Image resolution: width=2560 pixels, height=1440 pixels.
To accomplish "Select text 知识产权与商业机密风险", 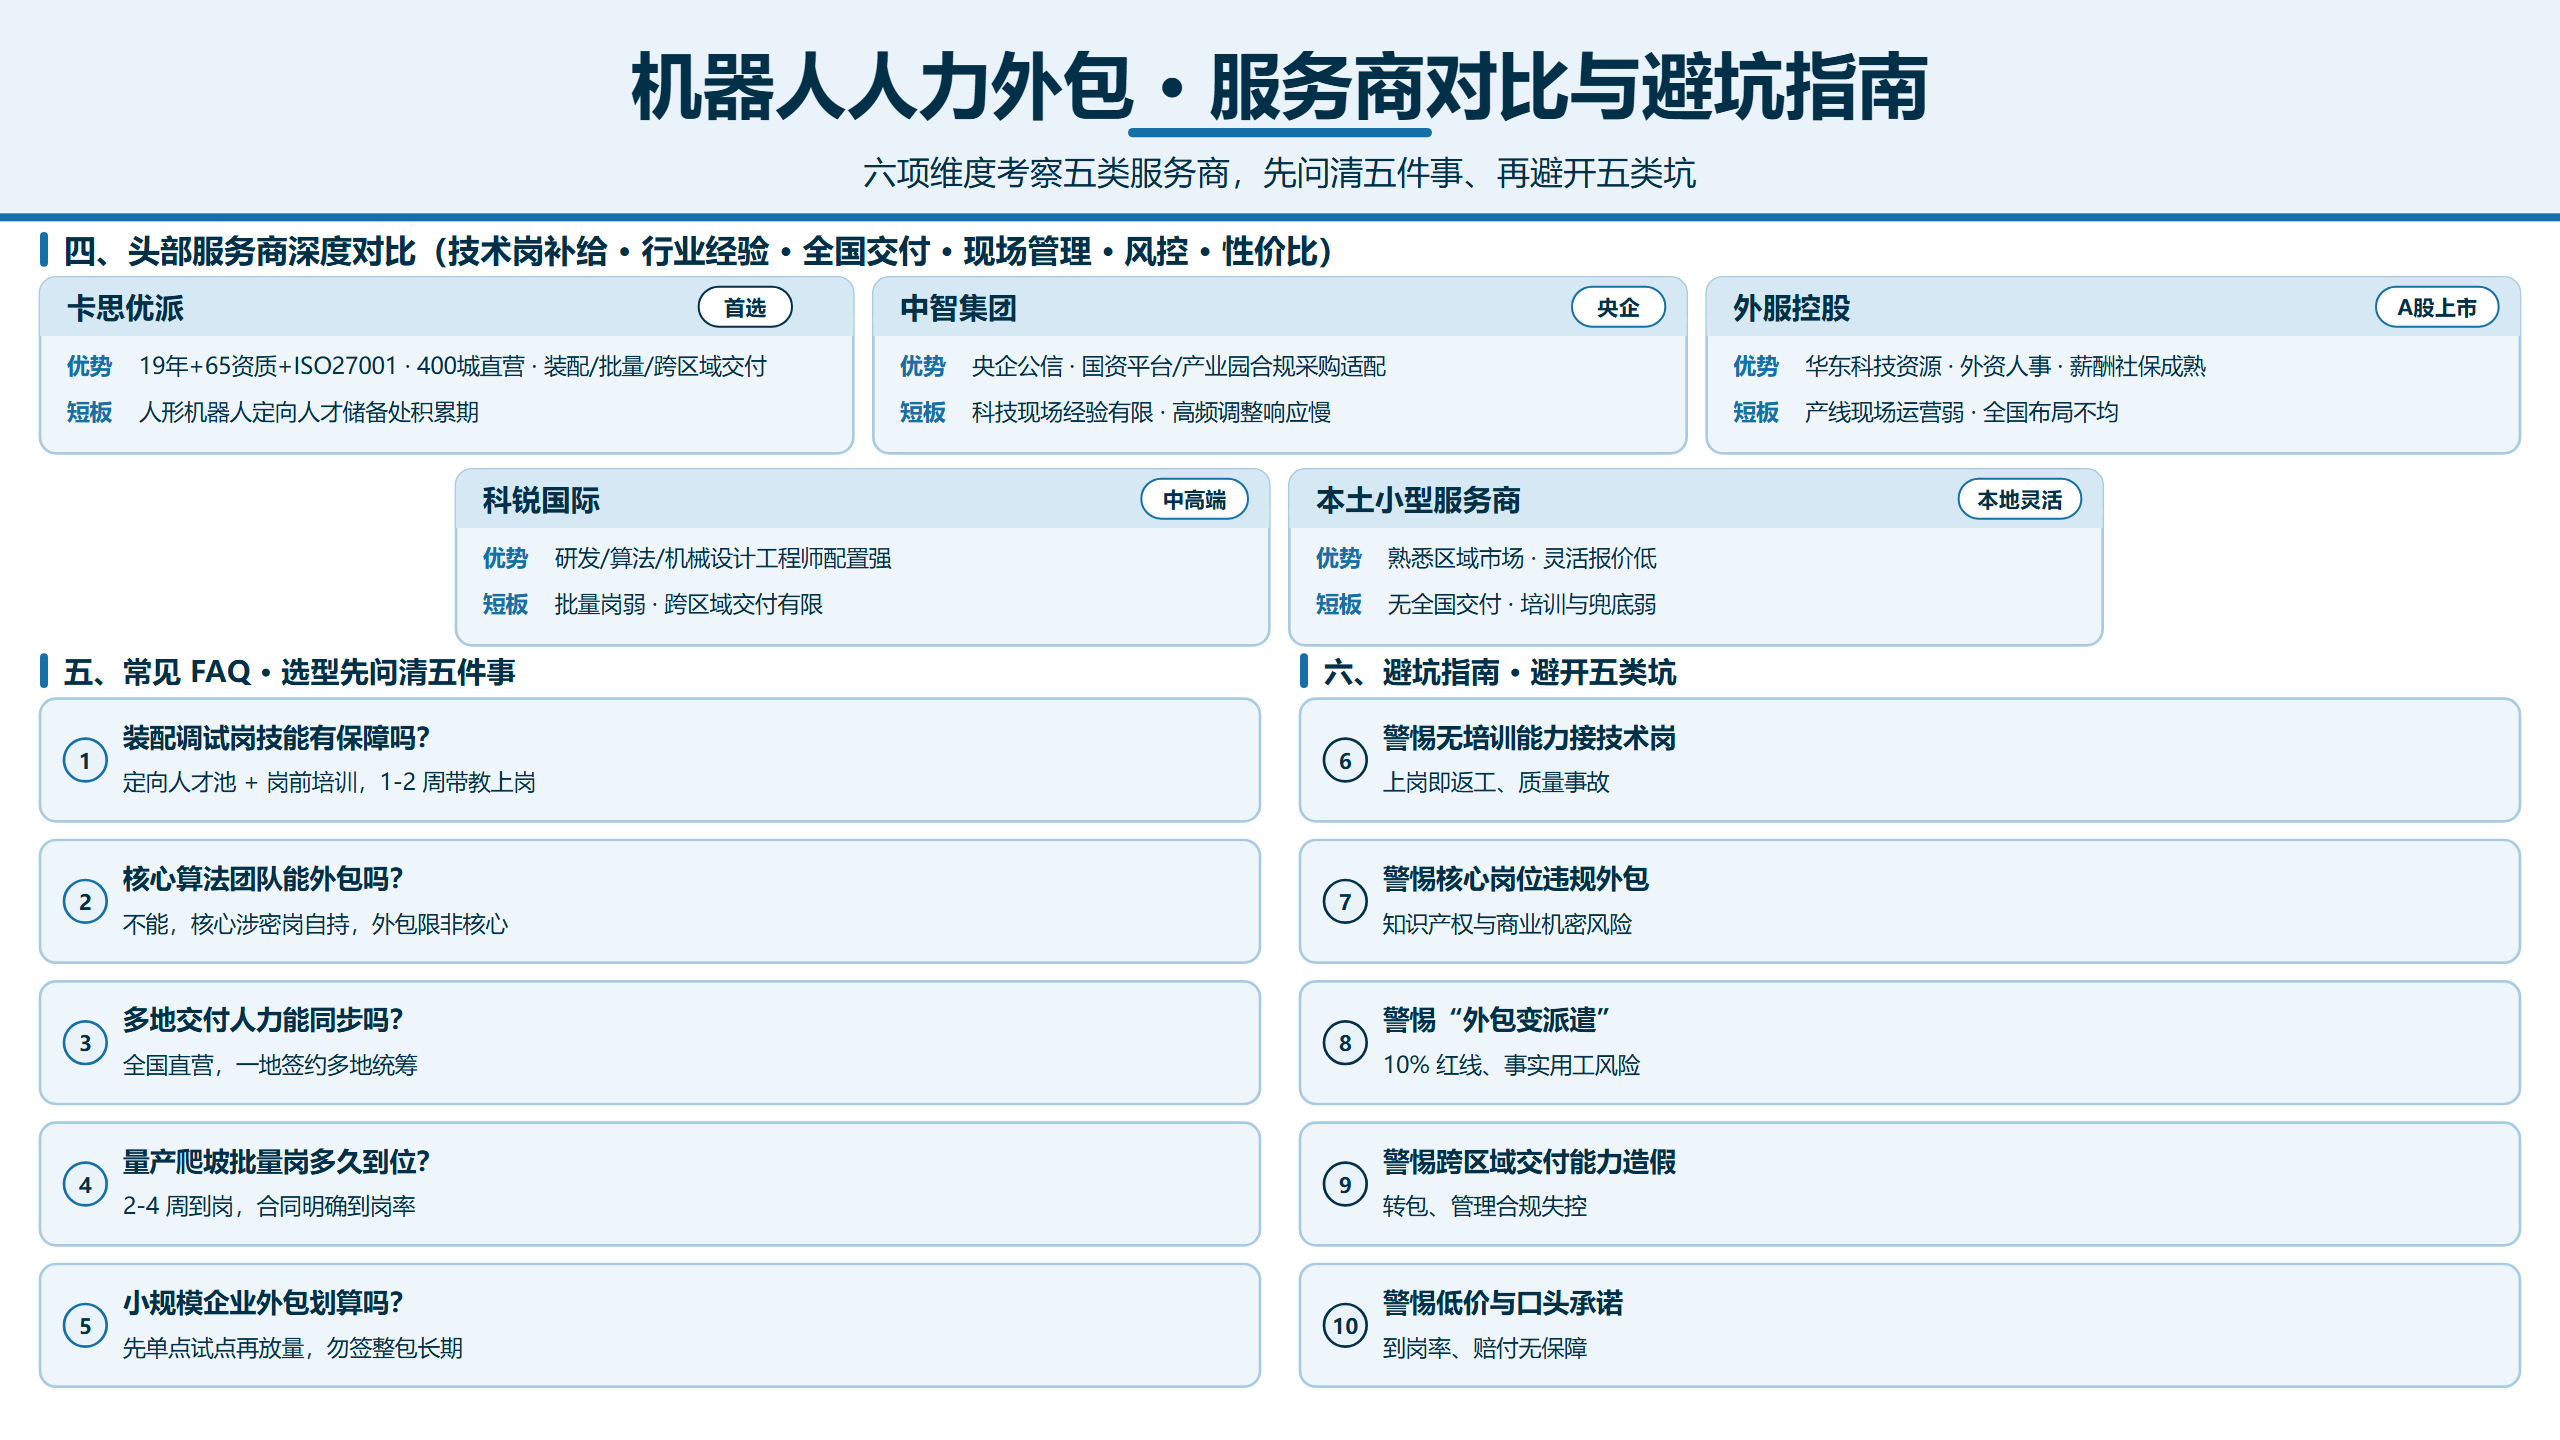I will [x=1507, y=924].
